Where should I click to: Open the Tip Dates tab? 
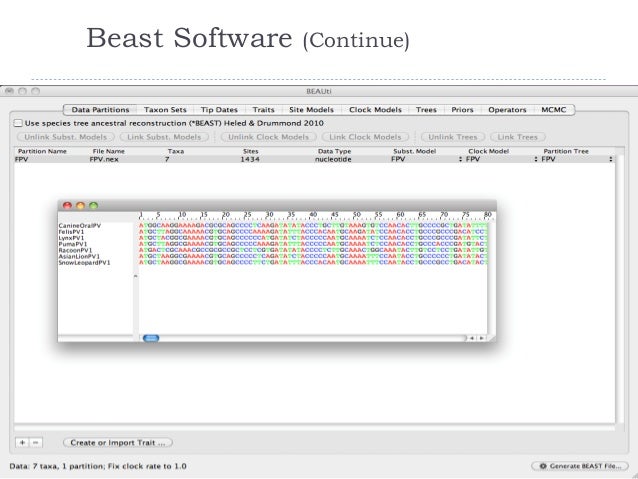(219, 110)
